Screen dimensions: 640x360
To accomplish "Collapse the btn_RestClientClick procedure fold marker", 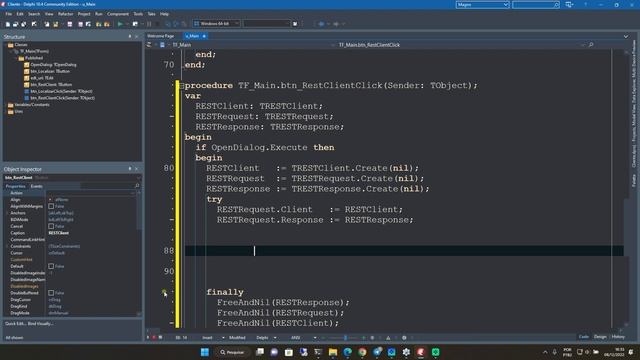I will tap(182, 86).
